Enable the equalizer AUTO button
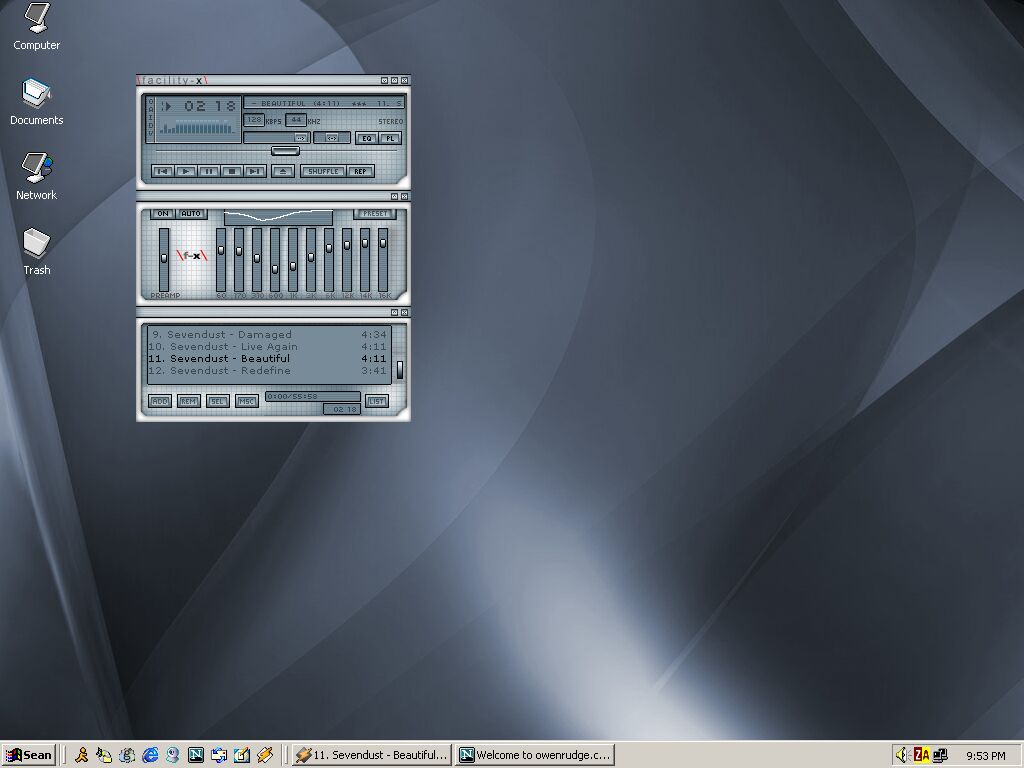The image size is (1024, 768). pos(190,214)
